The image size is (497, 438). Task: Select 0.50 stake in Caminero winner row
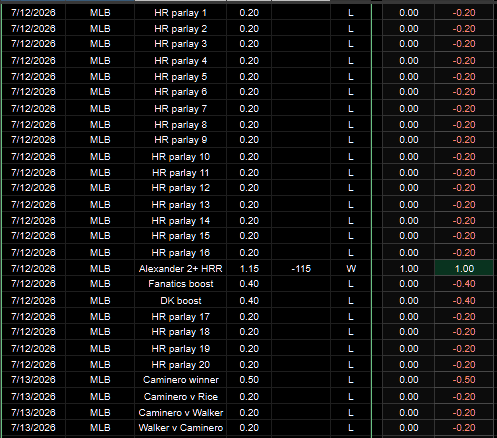[x=249, y=380]
